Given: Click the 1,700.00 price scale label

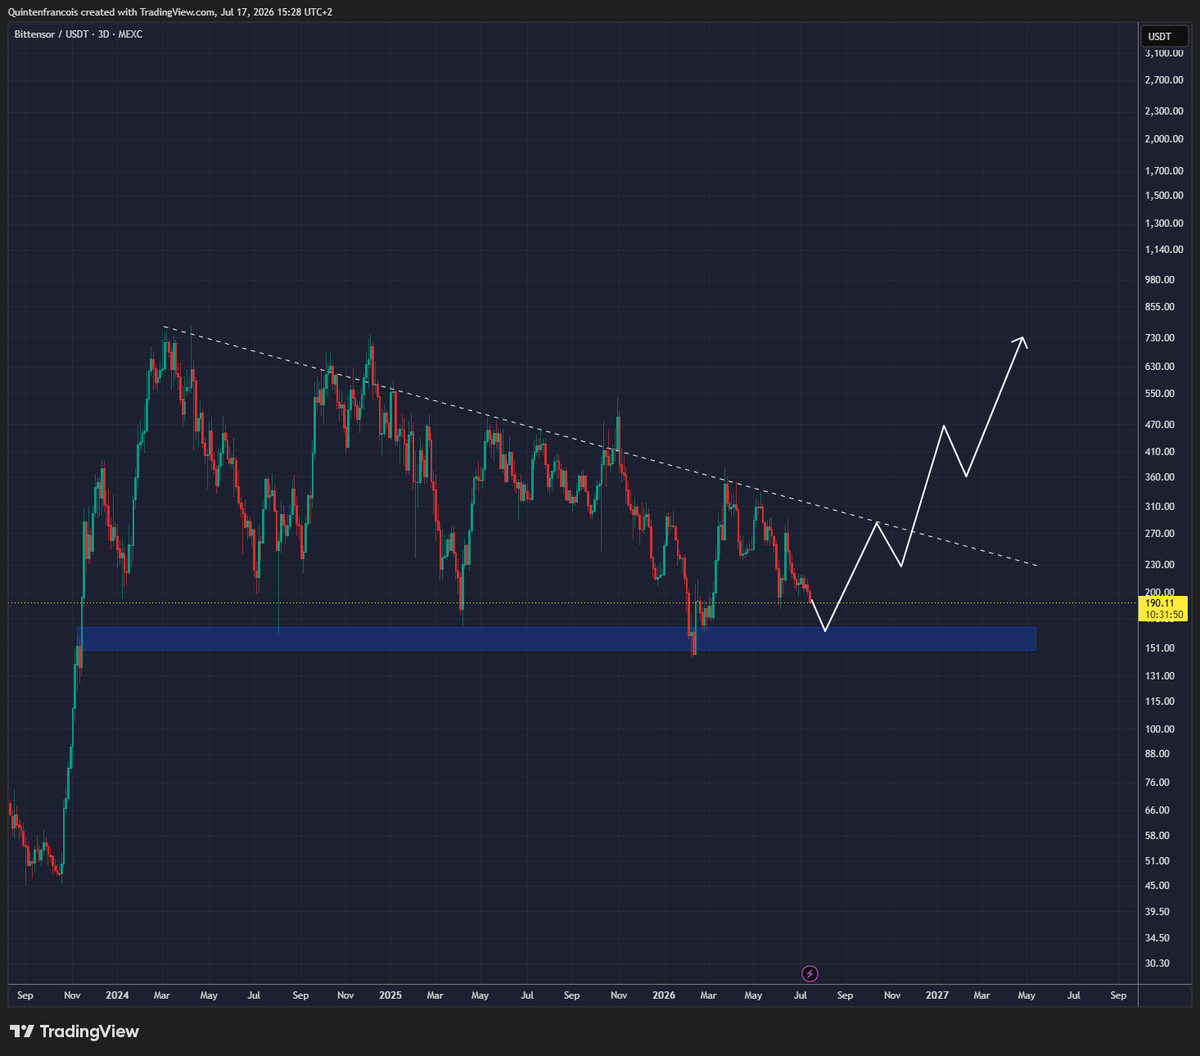Looking at the screenshot, I should click(1165, 171).
